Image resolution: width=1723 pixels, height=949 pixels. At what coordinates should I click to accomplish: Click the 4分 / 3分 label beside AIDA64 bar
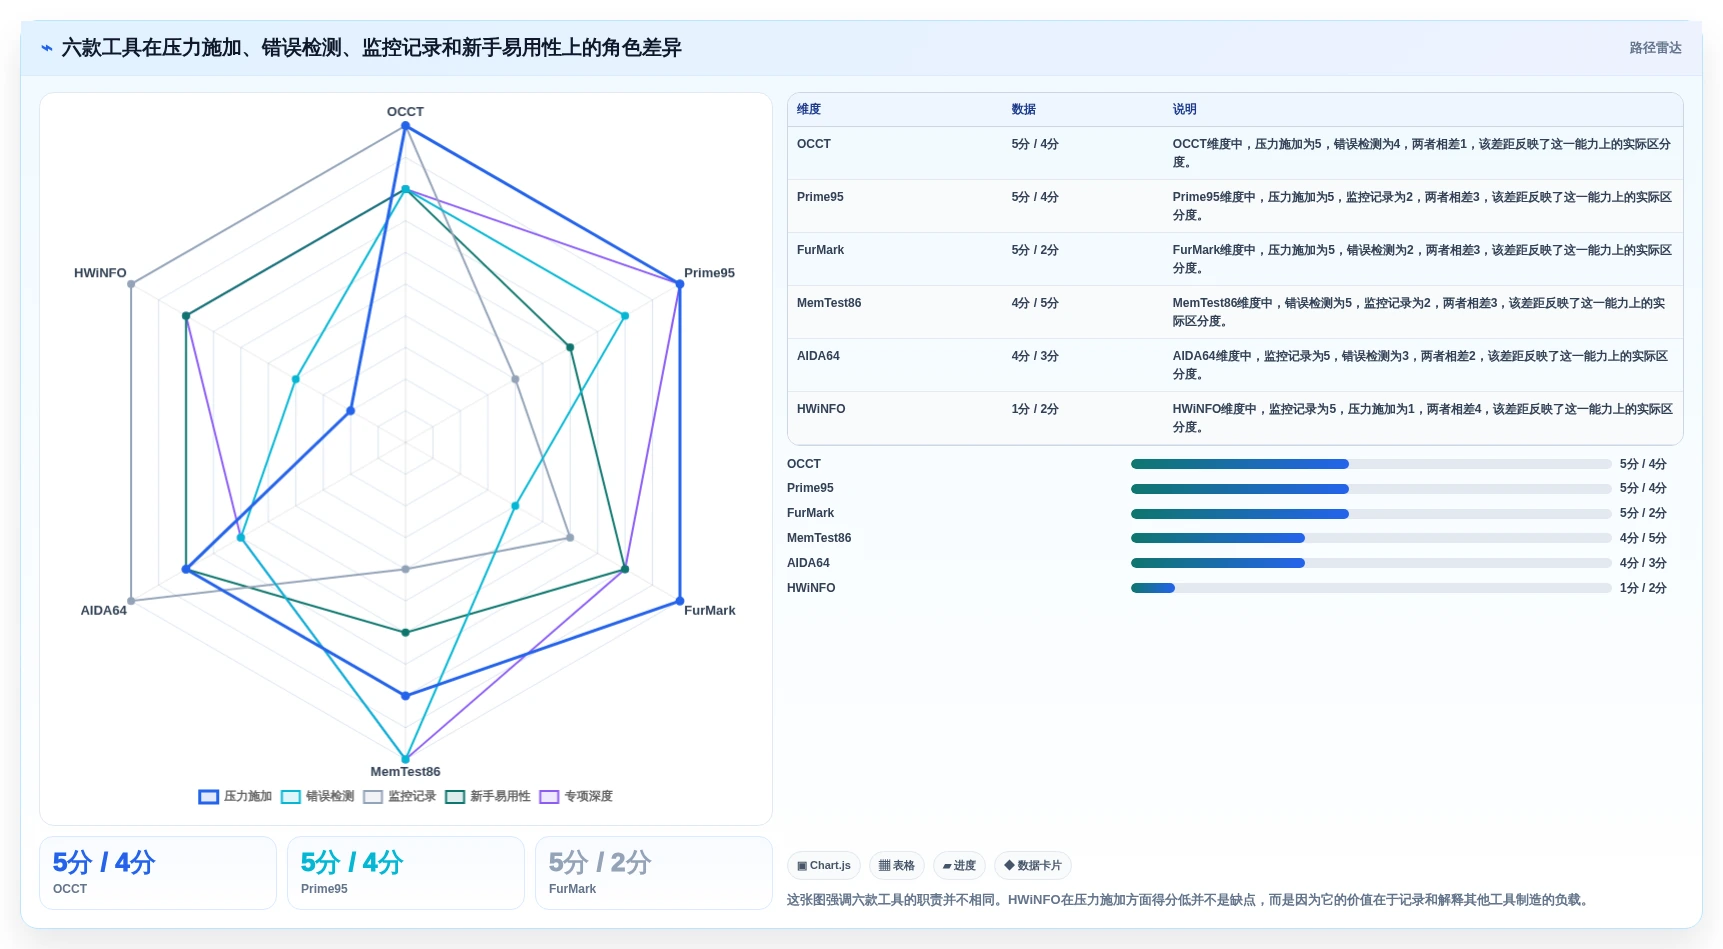click(x=1643, y=563)
